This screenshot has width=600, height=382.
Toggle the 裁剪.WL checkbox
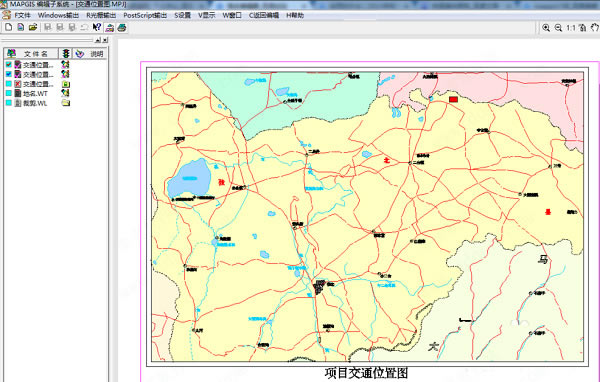tap(9, 103)
